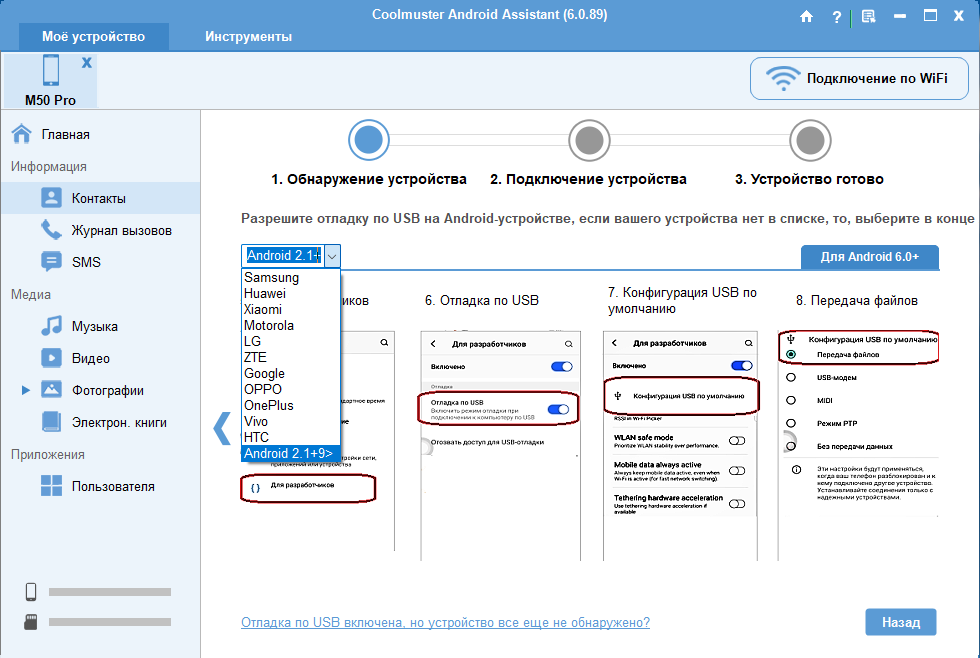Expand the Photos (Фотографии) tree item
This screenshot has width=980, height=658.
pos(26,390)
